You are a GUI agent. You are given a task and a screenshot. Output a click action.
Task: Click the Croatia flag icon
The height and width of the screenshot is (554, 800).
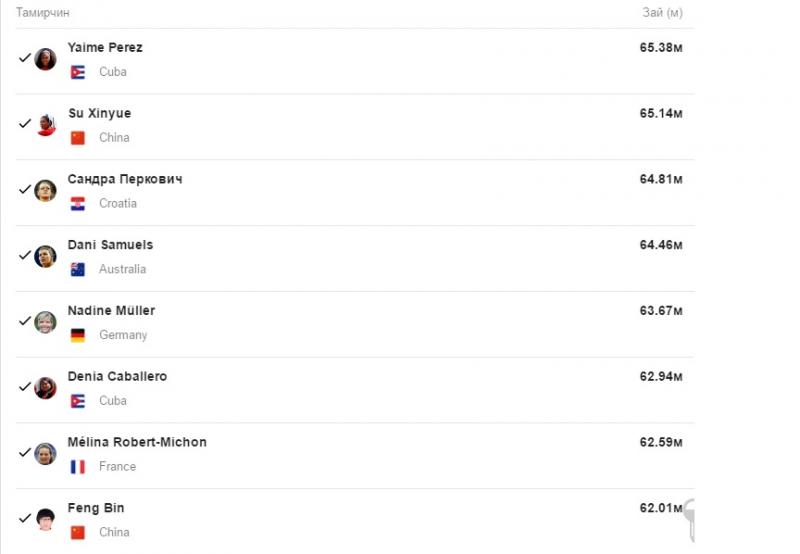77,204
